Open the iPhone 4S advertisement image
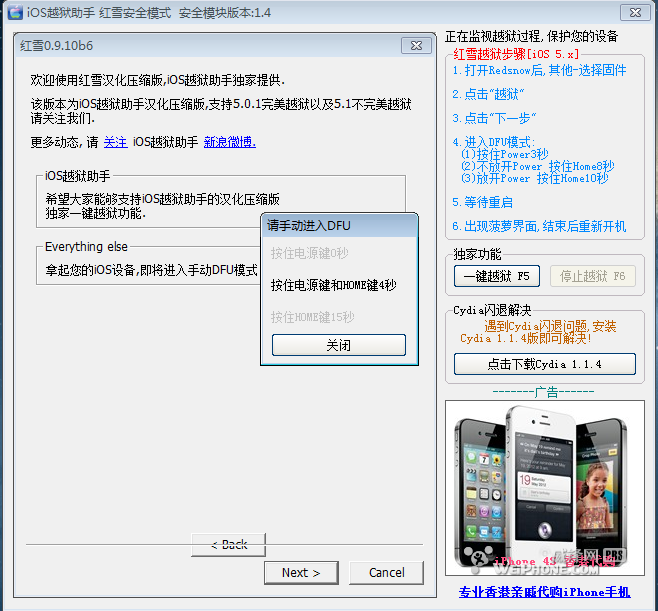Screen dimensions: 658x611 pos(545,488)
